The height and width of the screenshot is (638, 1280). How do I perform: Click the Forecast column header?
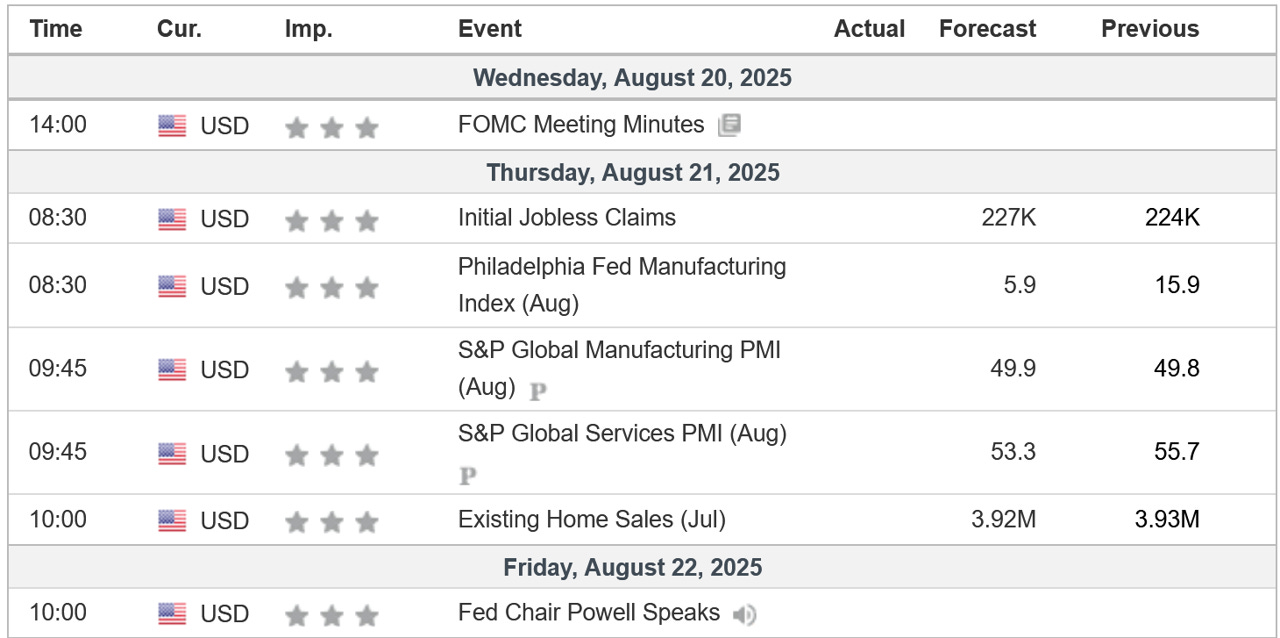tap(986, 29)
